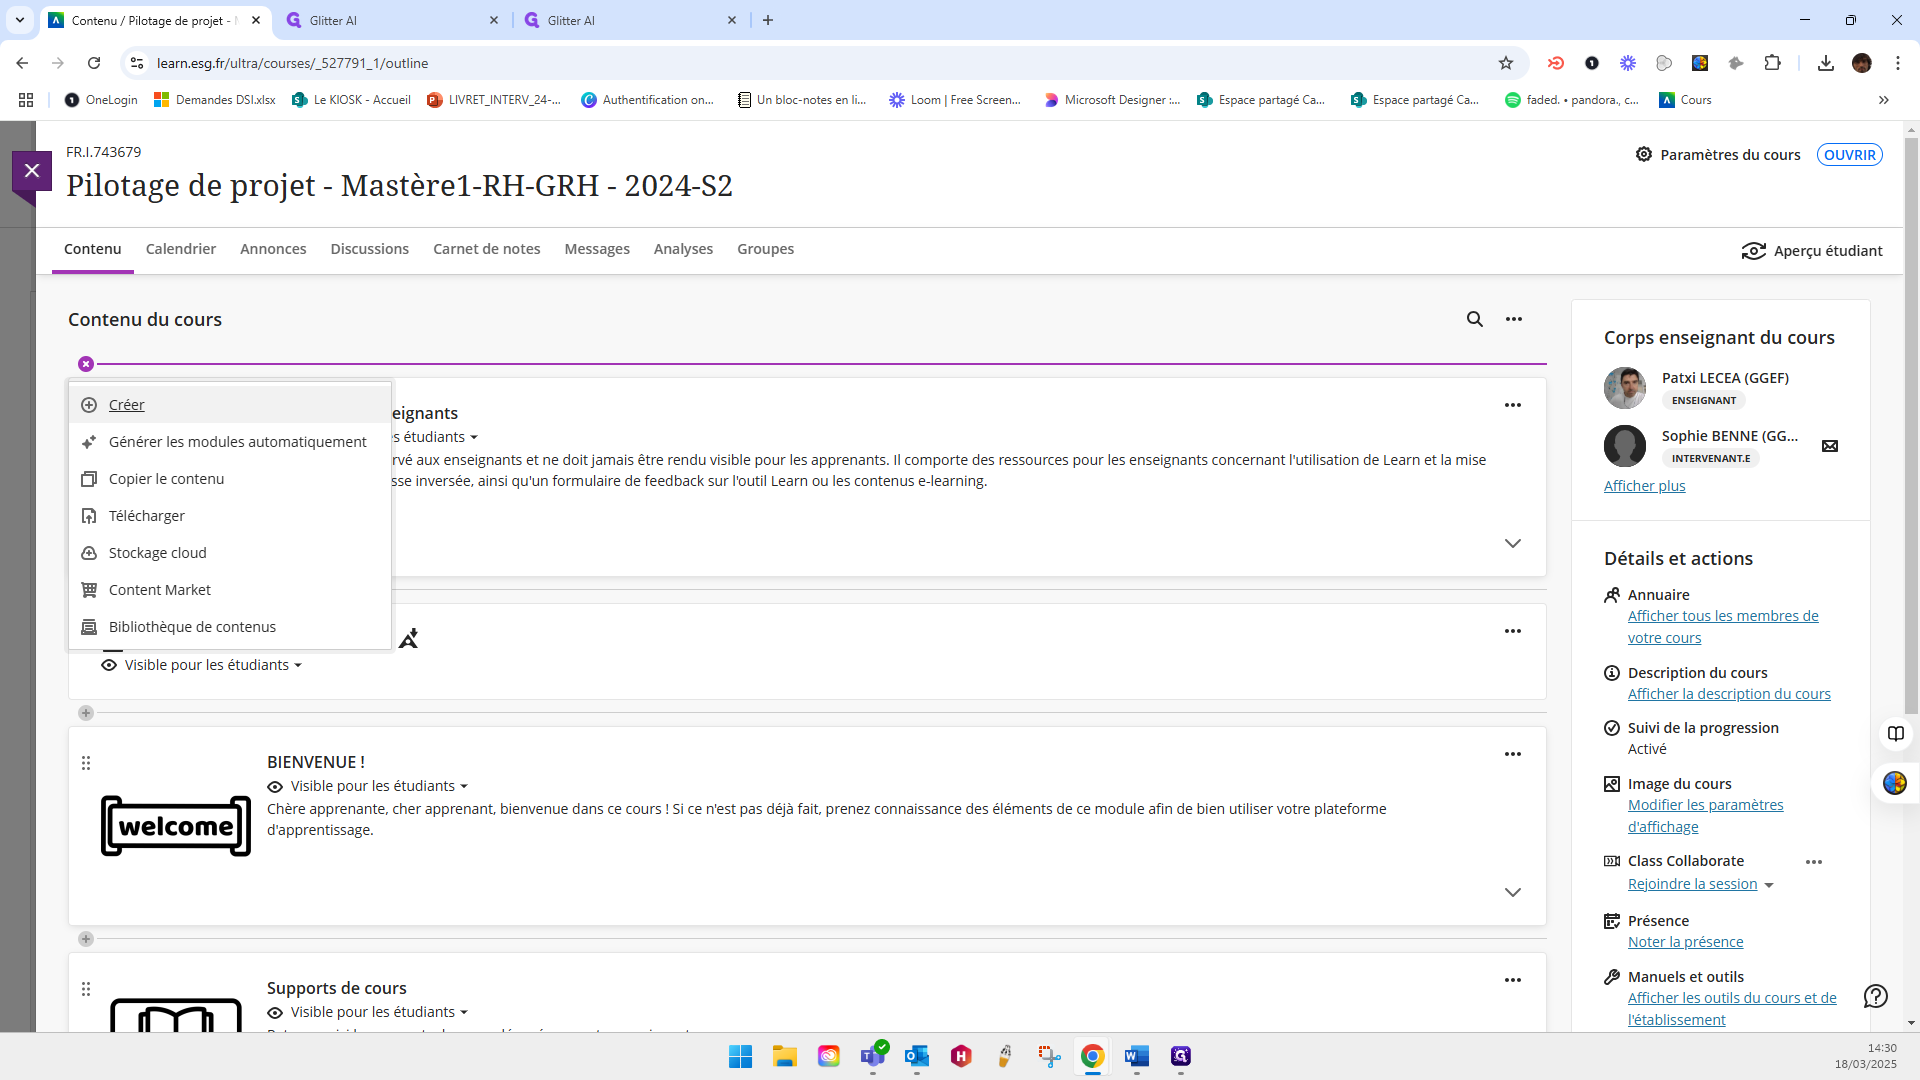The height and width of the screenshot is (1080, 1920).
Task: Open Chrome downloads icon
Action: [1826, 63]
